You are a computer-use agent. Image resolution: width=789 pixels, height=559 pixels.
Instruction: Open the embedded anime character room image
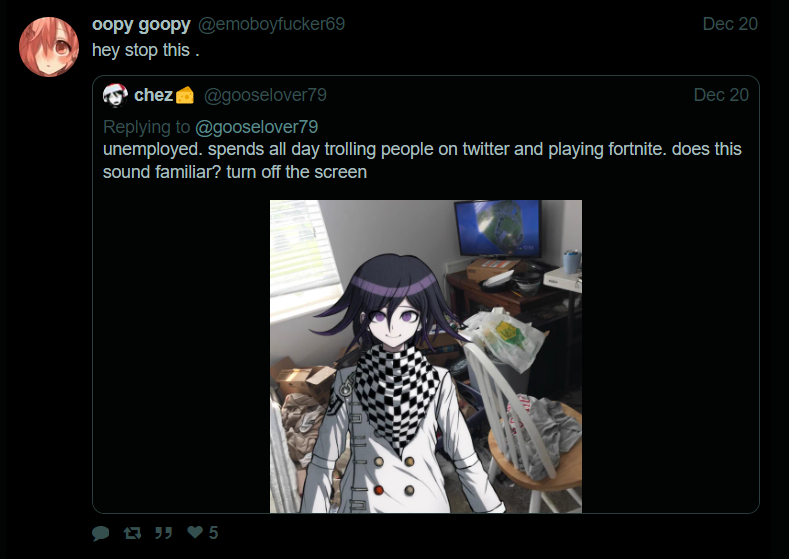click(426, 356)
